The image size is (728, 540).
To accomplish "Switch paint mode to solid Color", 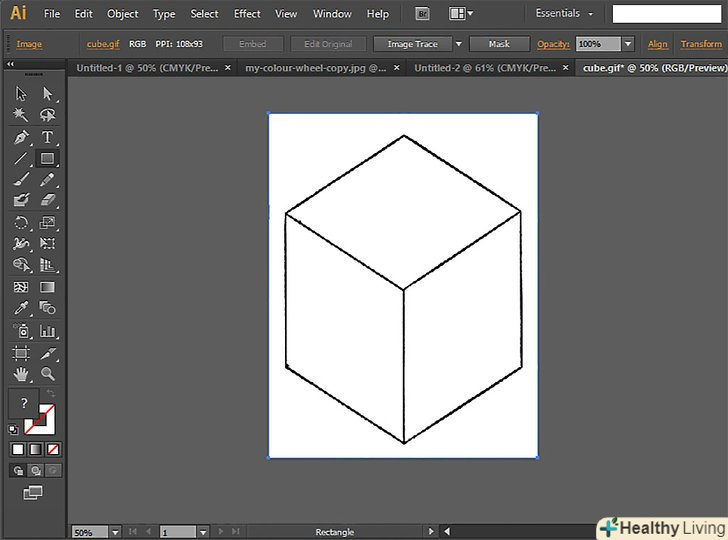I will coord(17,449).
